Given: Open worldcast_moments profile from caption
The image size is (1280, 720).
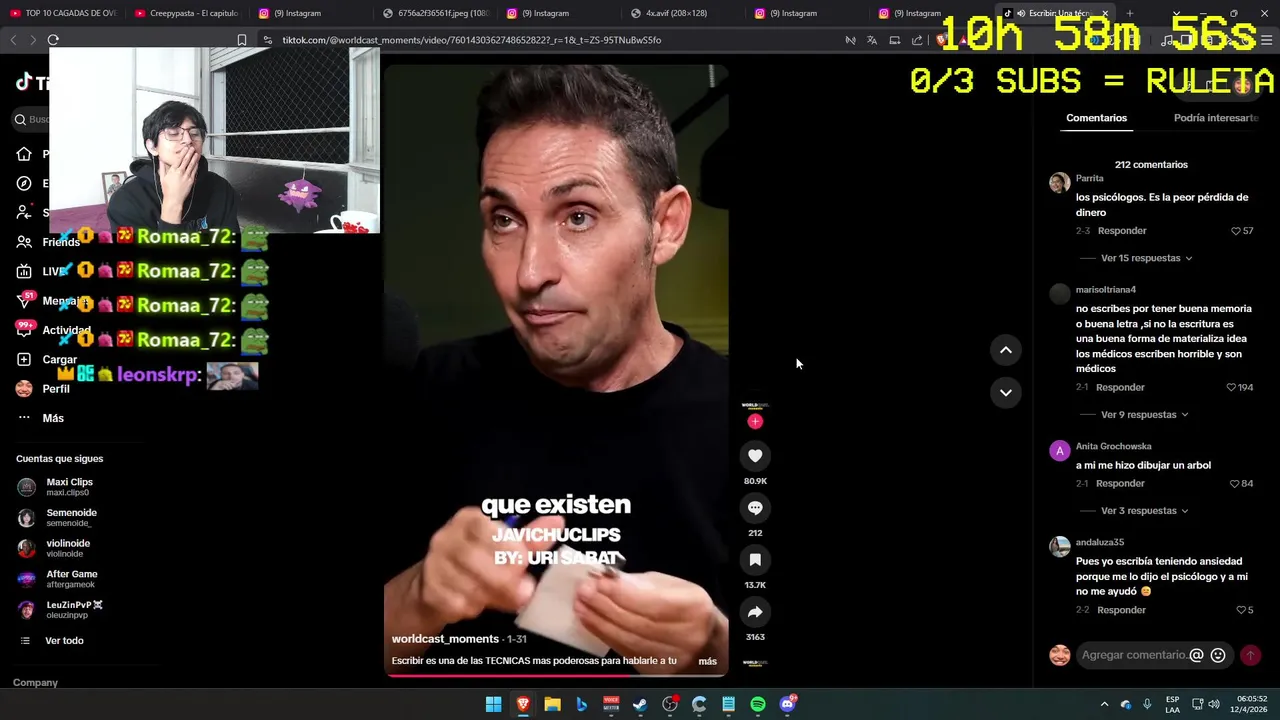Looking at the screenshot, I should tap(445, 639).
